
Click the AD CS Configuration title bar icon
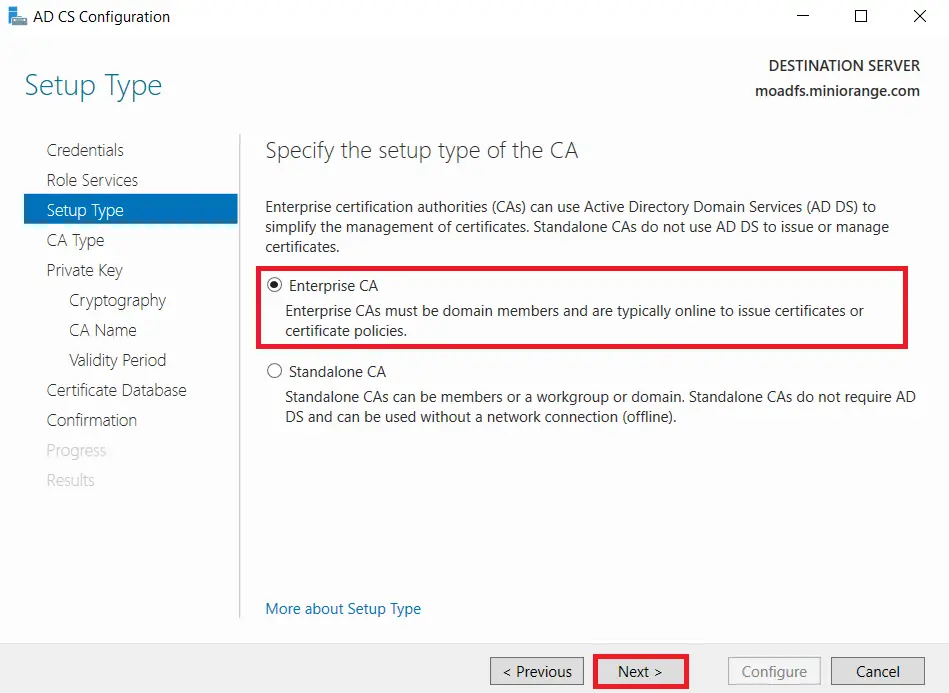(17, 16)
